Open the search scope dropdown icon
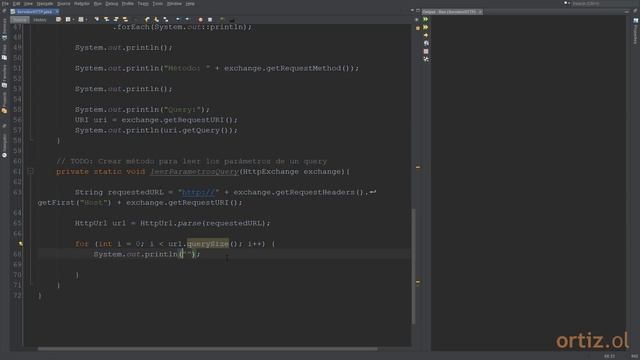Image resolution: width=640 pixels, height=360 pixels. tap(567, 3)
